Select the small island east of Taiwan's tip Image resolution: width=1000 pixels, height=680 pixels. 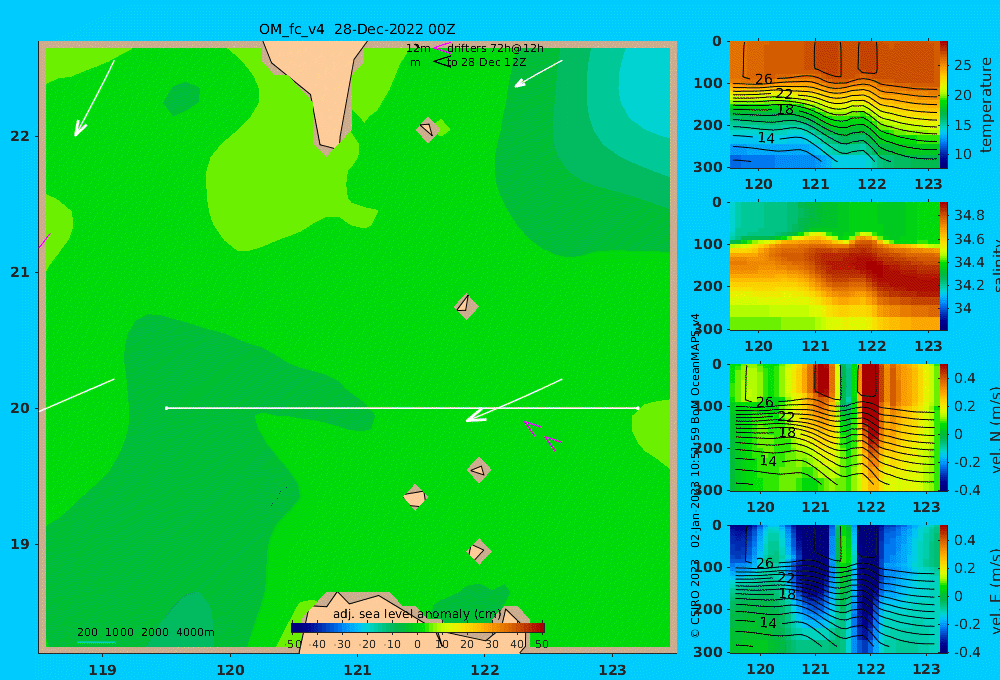pos(428,129)
